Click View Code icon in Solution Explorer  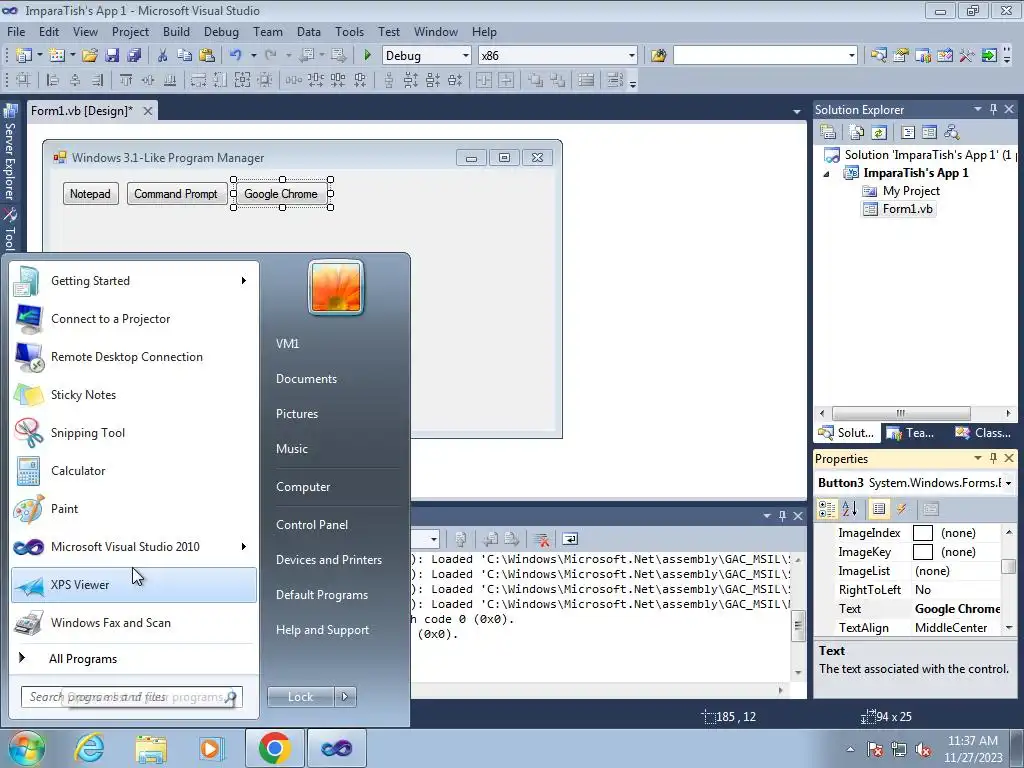pyautogui.click(x=908, y=133)
